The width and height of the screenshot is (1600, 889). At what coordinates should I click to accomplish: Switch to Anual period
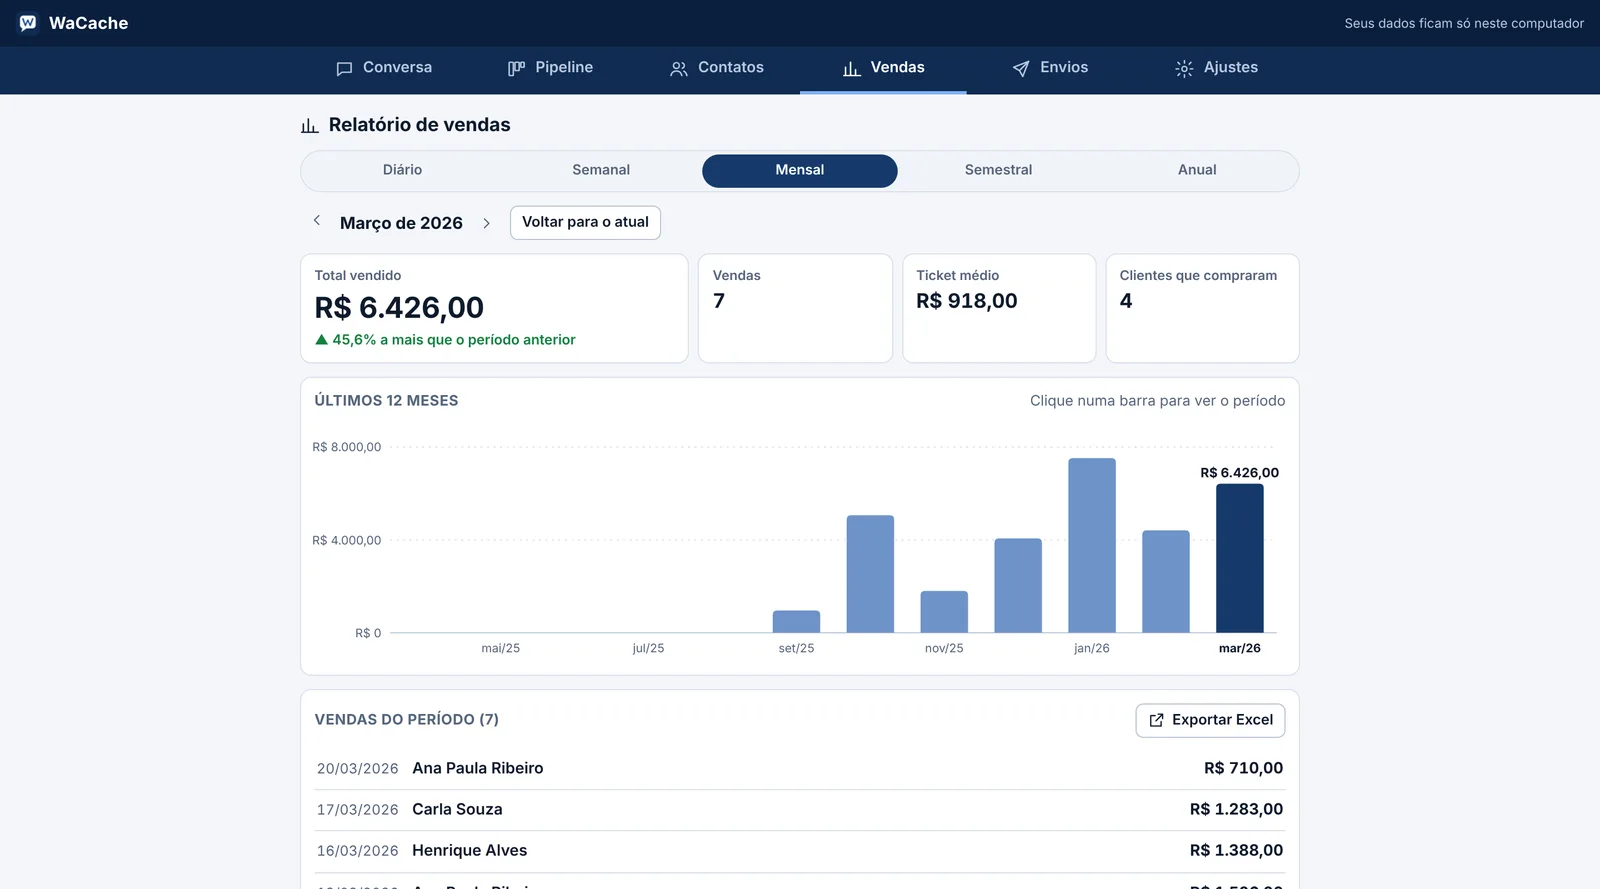tap(1197, 170)
